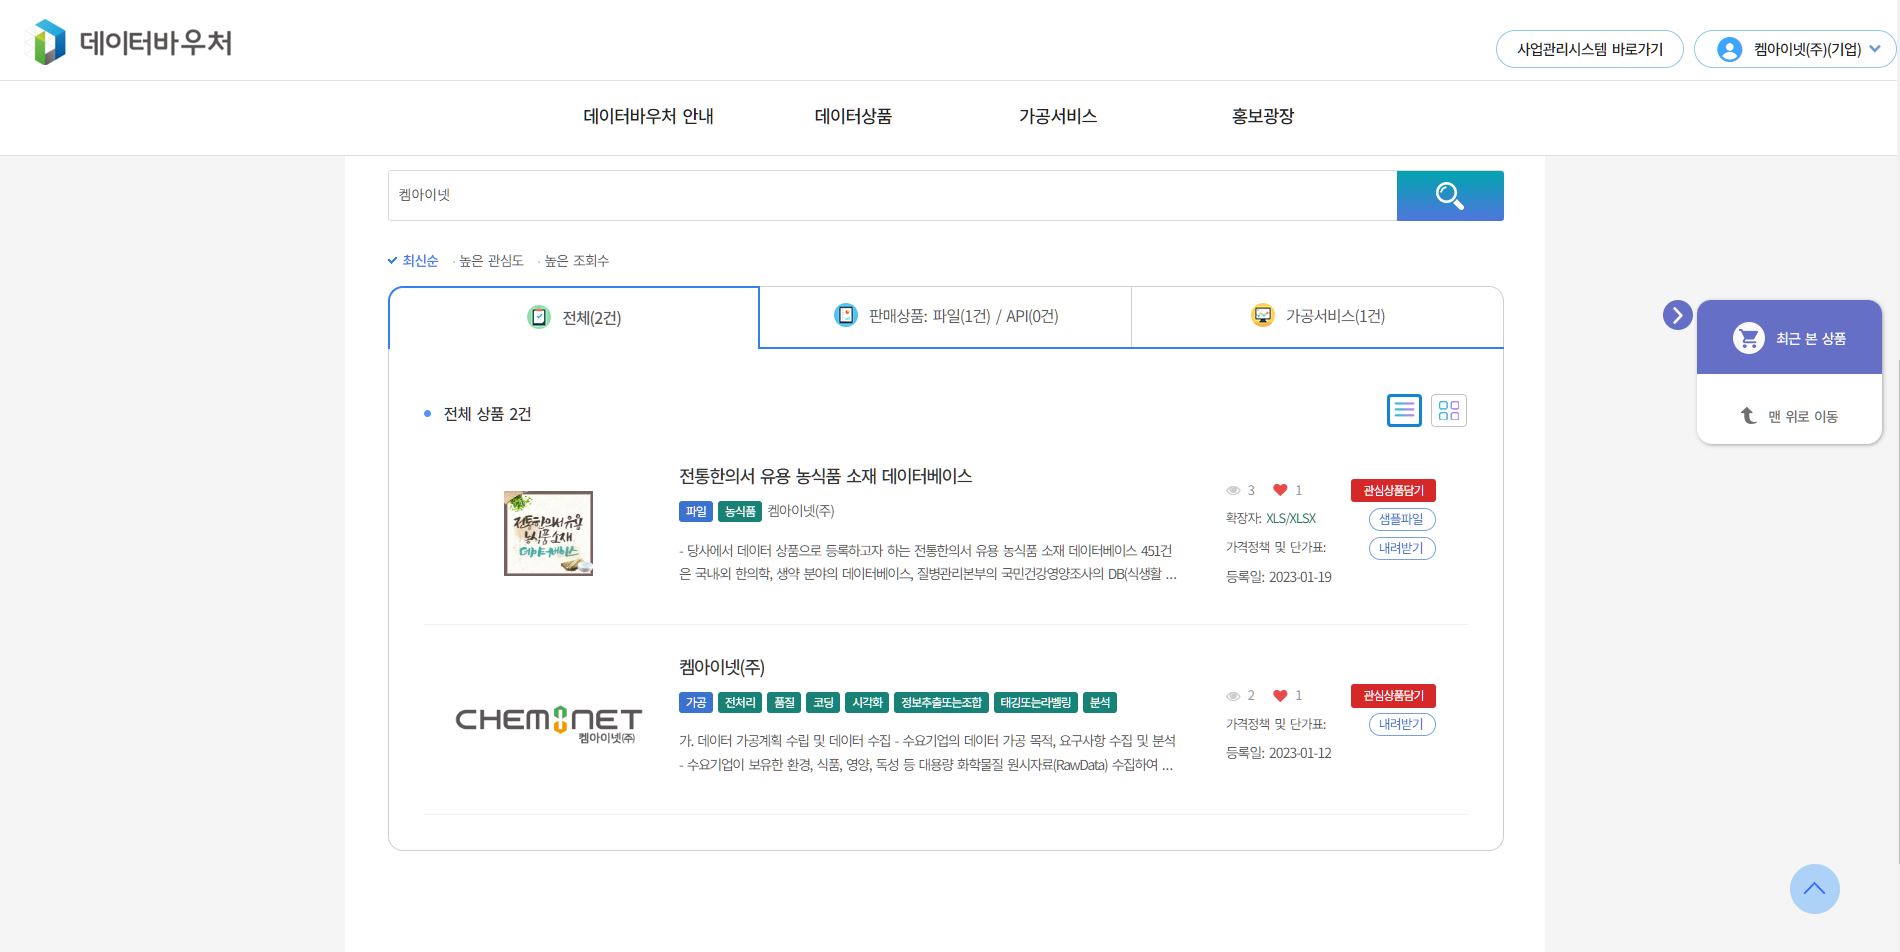Open the 데이터바우처 안내 menu

point(648,116)
